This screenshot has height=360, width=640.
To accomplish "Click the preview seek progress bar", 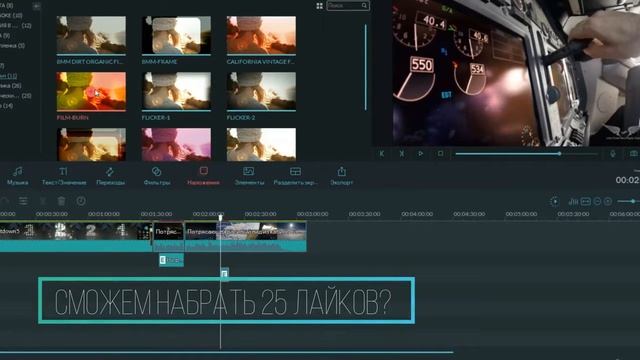I will [x=527, y=154].
